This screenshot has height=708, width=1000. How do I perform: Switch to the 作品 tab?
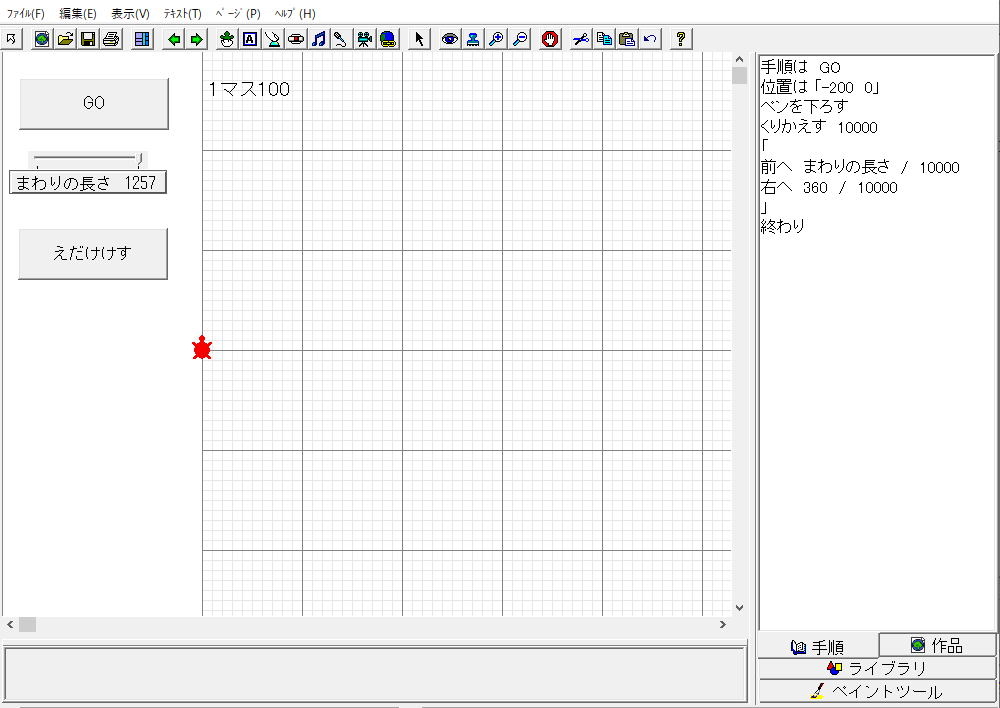tap(937, 646)
